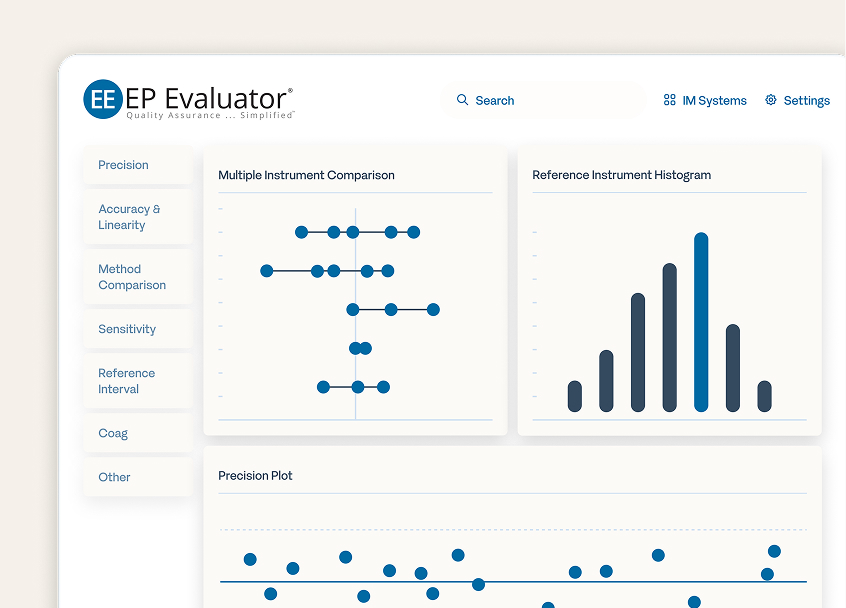Click the Multiple Instrument Comparison title
Screen dimensions: 846x608
tap(306, 175)
